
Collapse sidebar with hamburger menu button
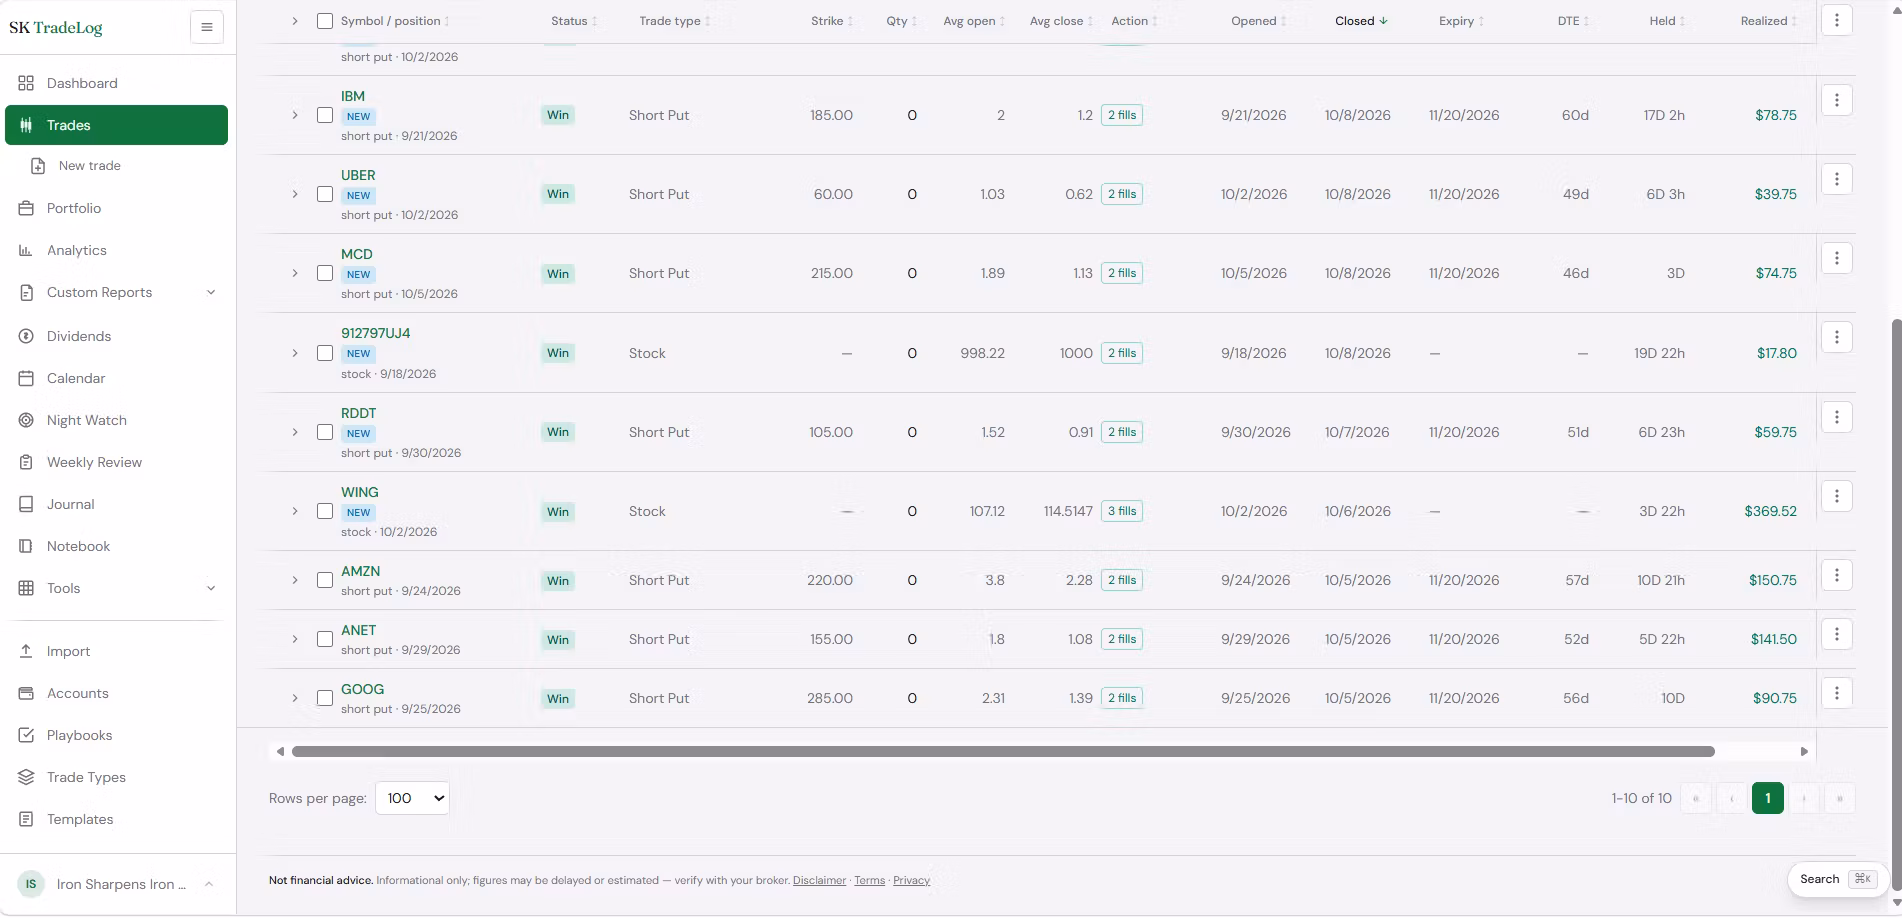coord(207,27)
